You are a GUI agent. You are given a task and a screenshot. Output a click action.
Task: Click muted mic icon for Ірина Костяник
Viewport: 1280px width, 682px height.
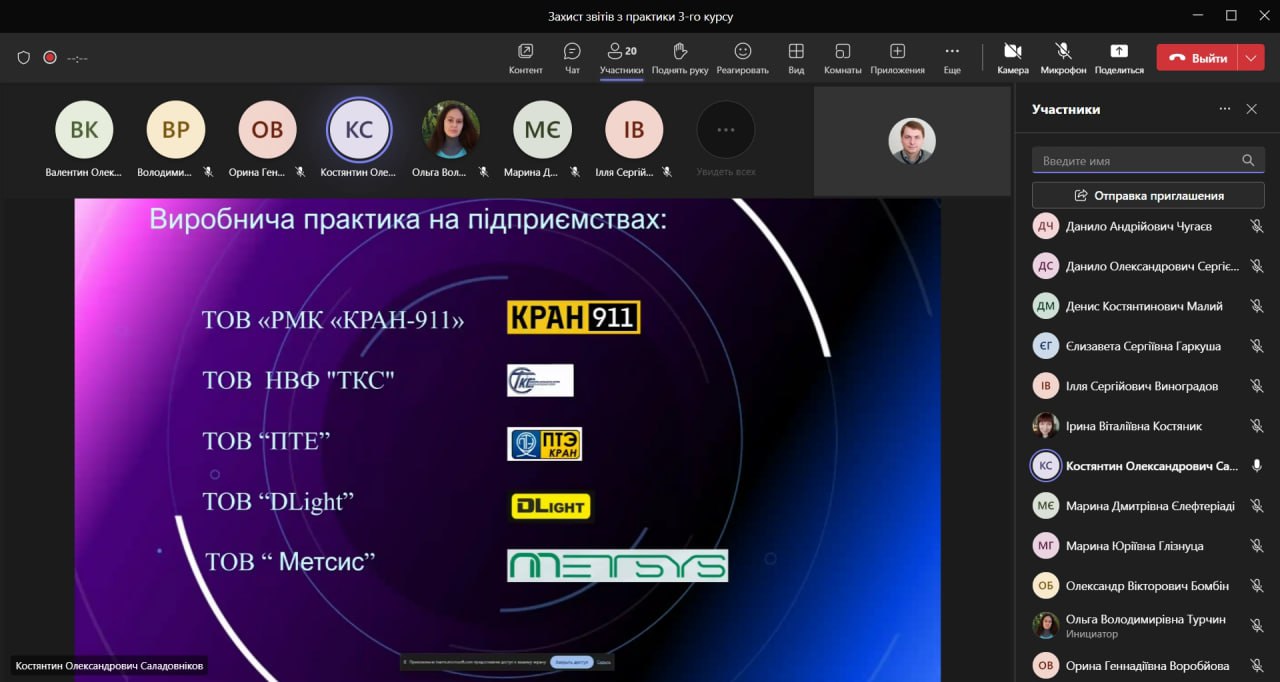pyautogui.click(x=1257, y=426)
